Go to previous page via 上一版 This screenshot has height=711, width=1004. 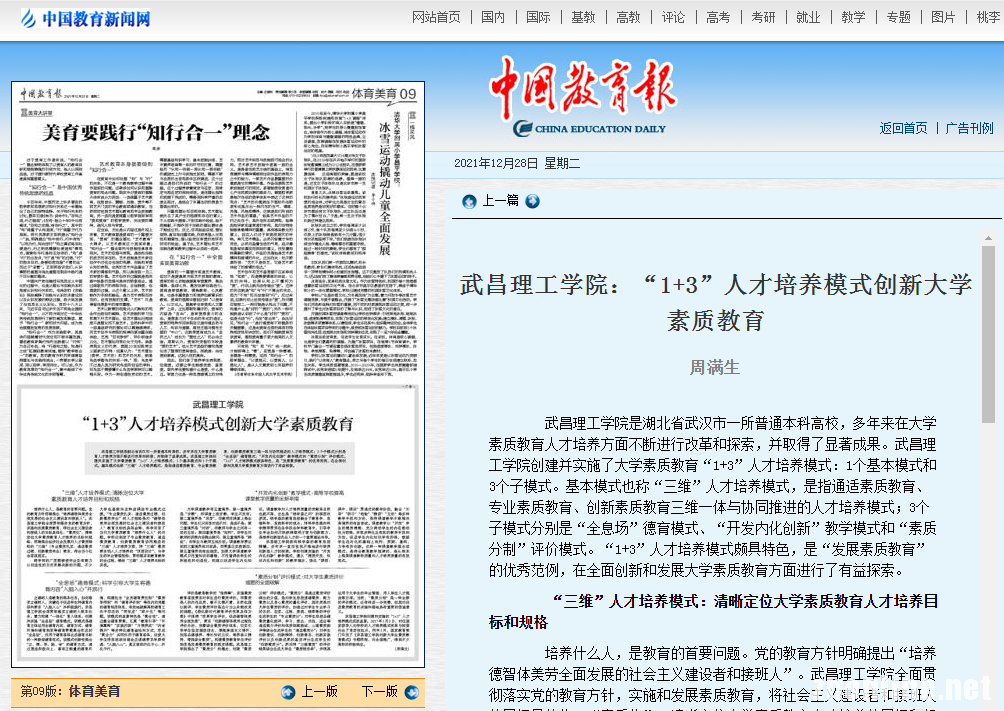320,692
